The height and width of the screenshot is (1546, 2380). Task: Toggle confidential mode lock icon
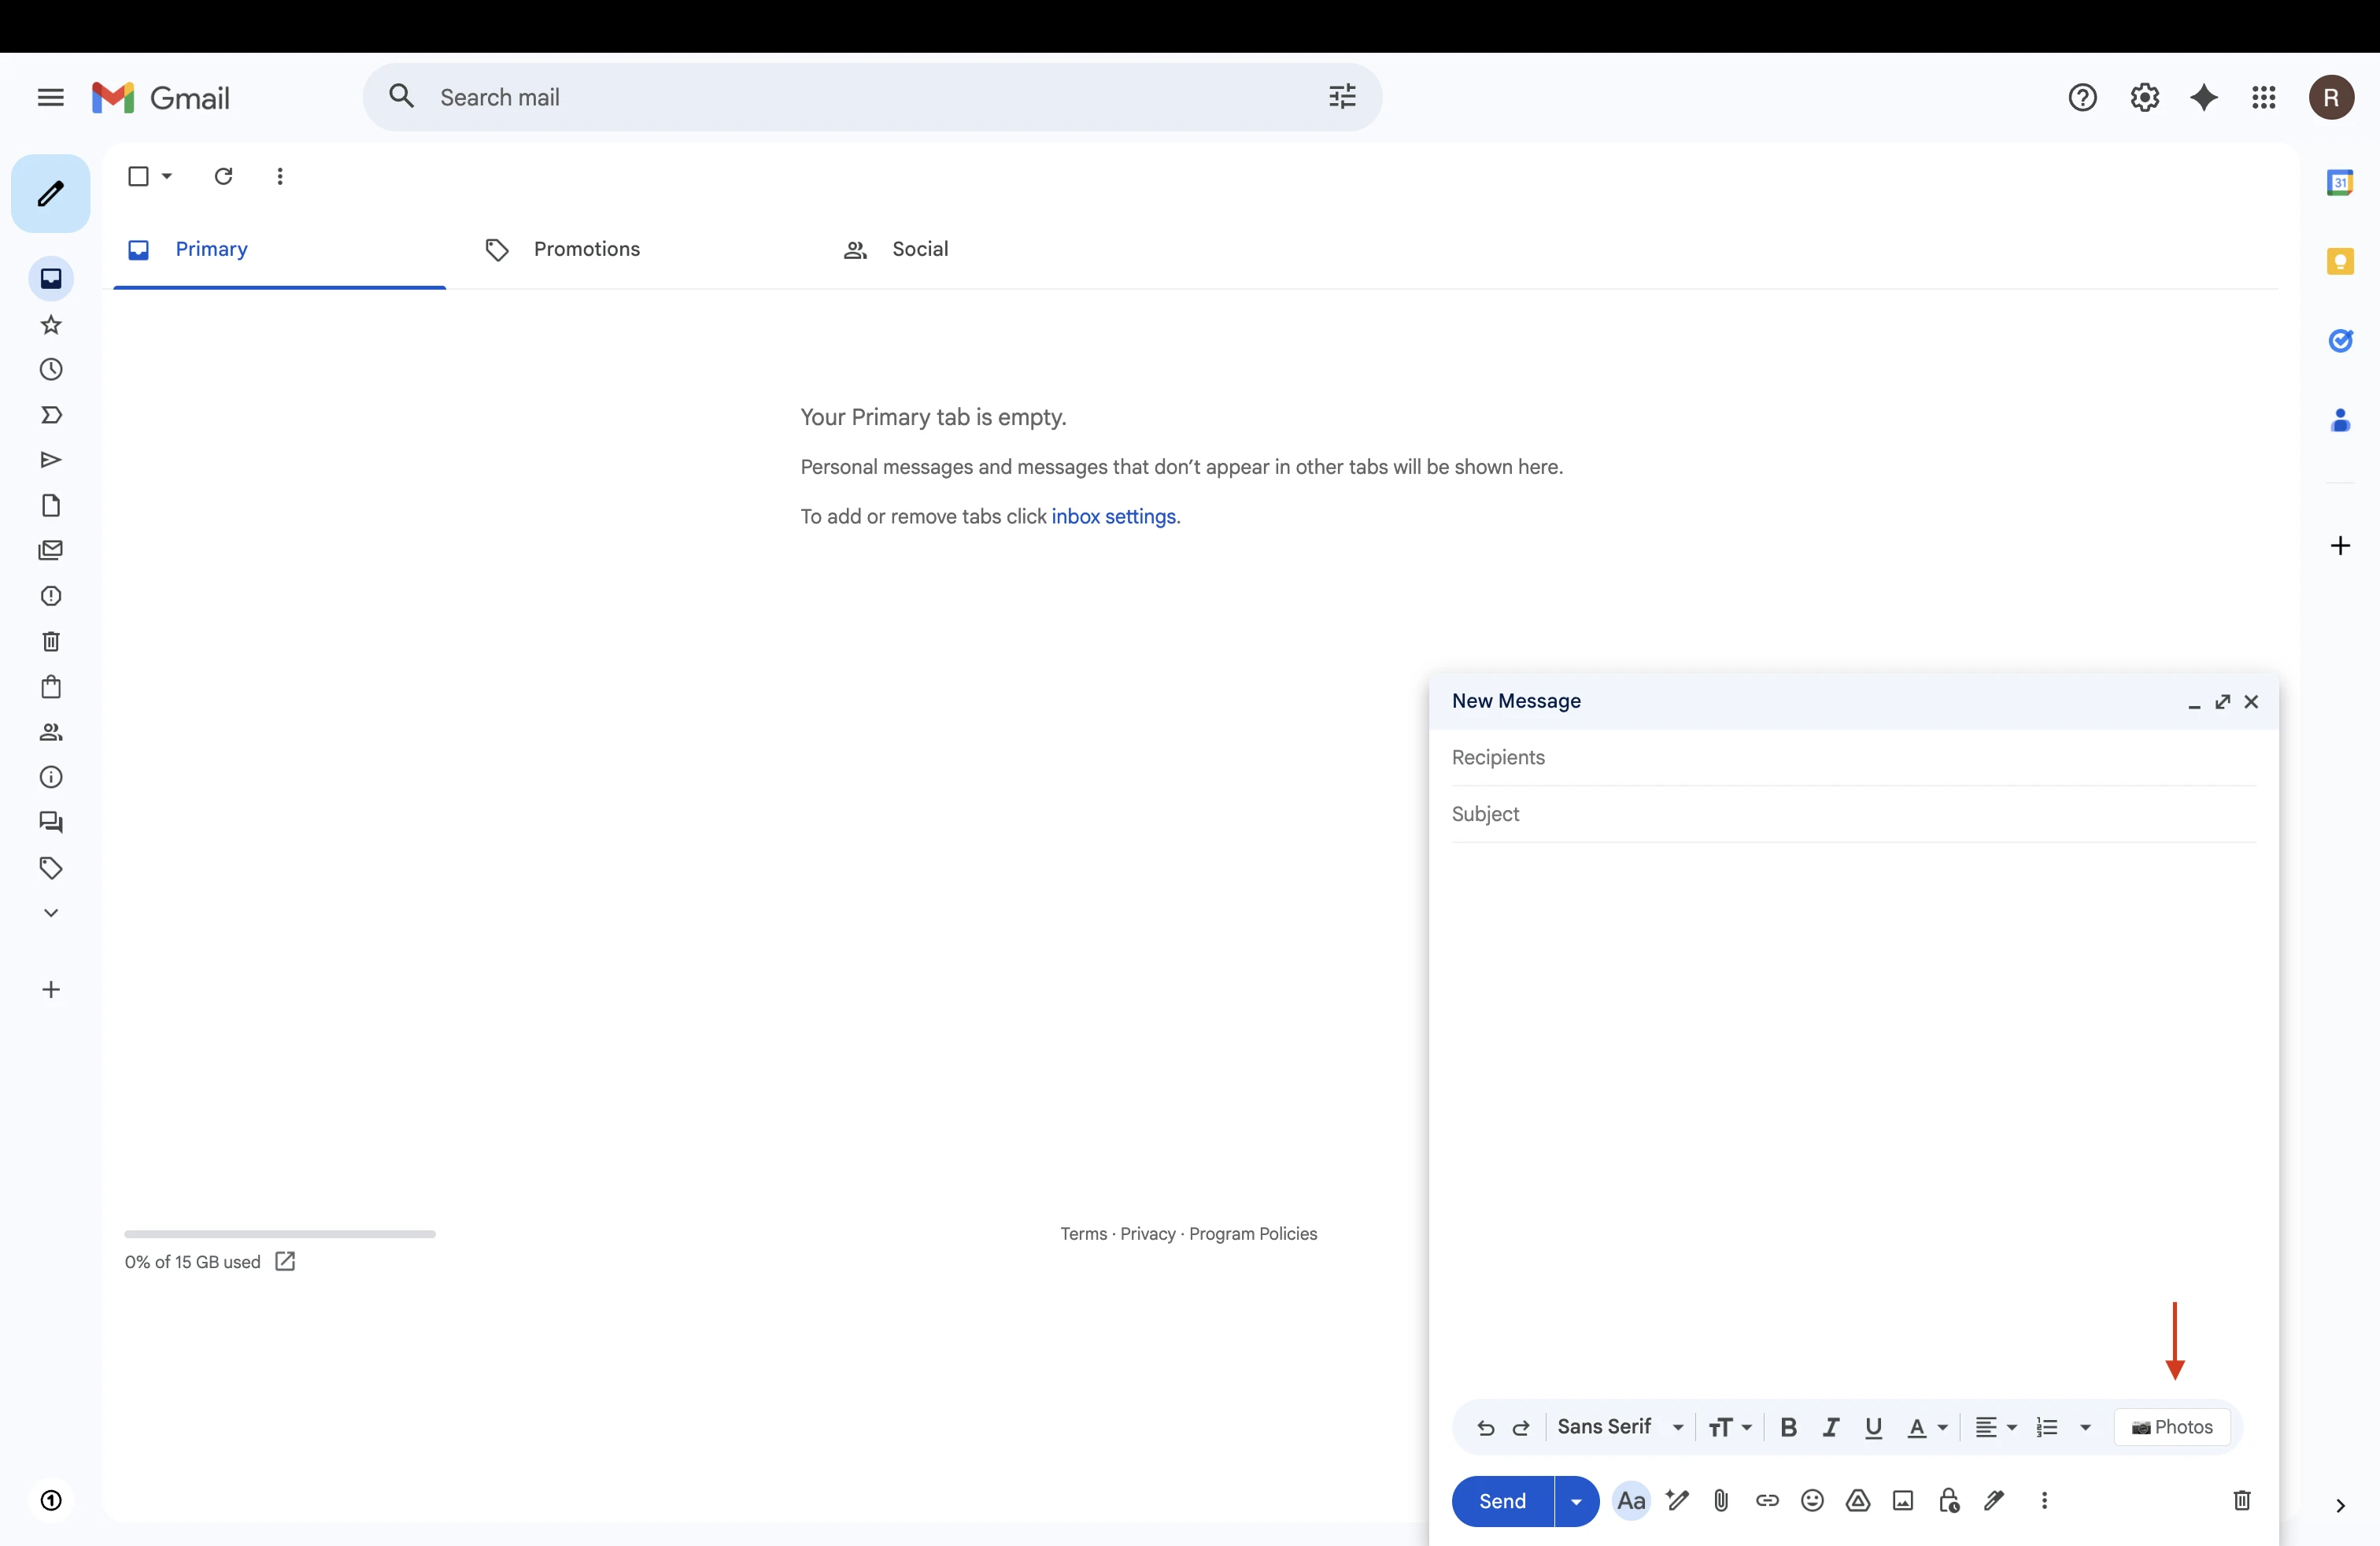pos(1948,1500)
